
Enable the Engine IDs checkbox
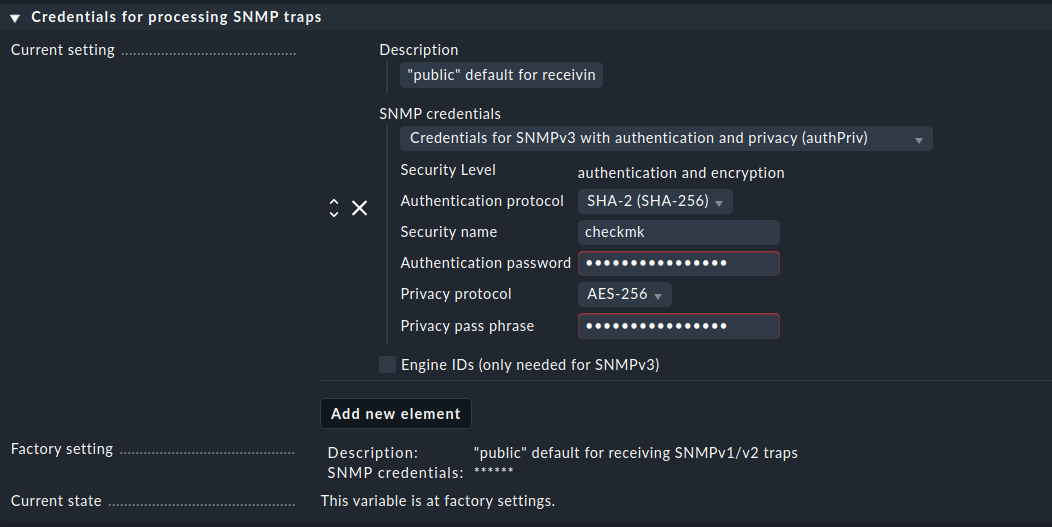387,365
